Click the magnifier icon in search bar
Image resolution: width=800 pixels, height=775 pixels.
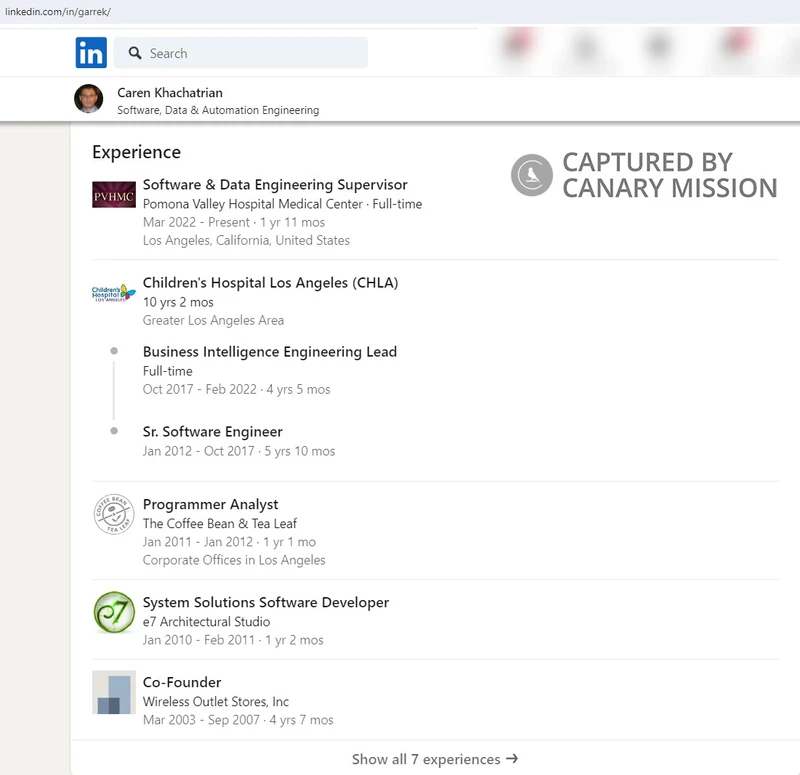coord(135,53)
